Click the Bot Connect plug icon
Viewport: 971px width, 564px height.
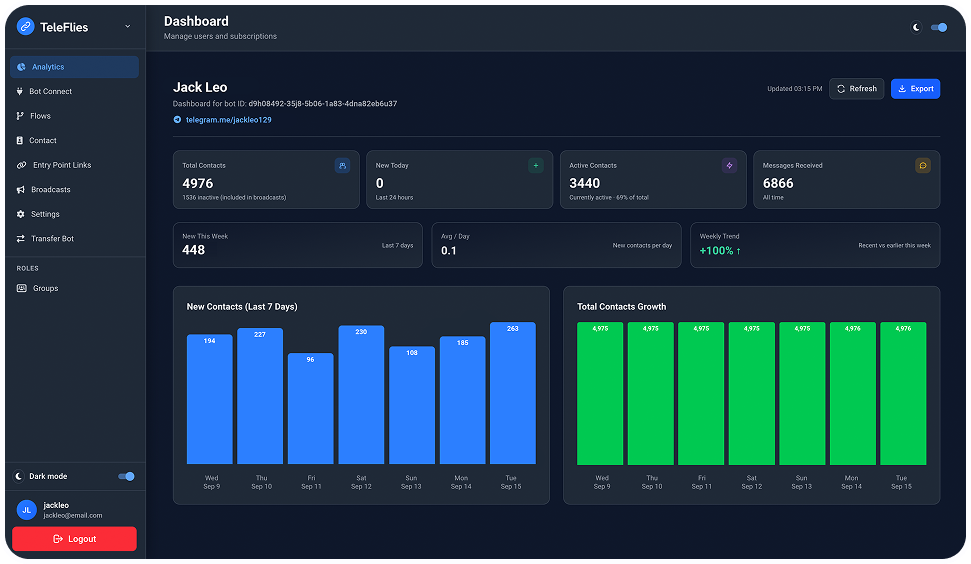(x=20, y=92)
